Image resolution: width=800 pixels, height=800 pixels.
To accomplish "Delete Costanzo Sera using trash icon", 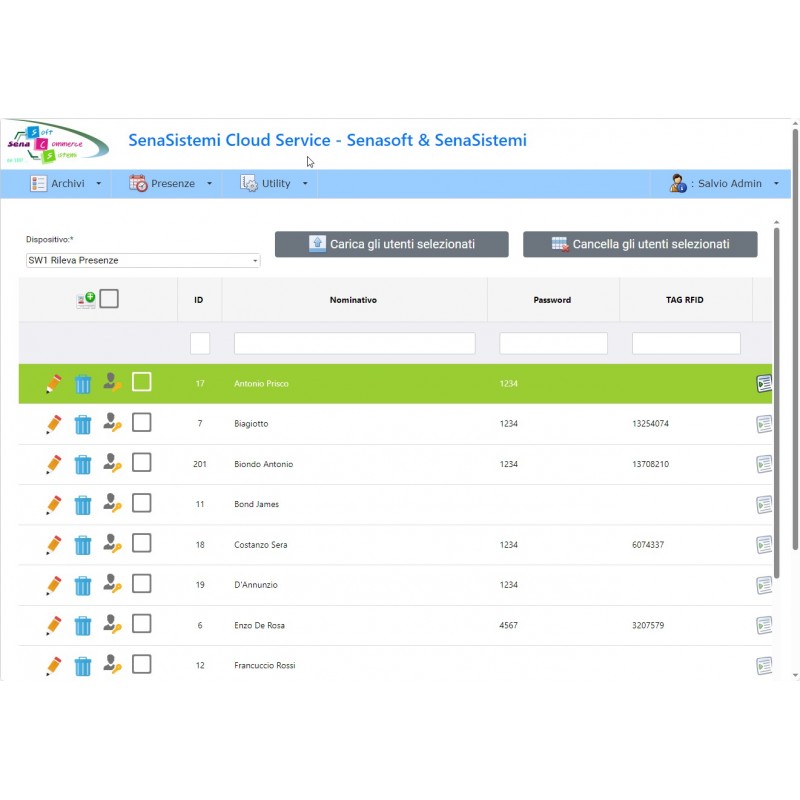I will click(x=83, y=545).
